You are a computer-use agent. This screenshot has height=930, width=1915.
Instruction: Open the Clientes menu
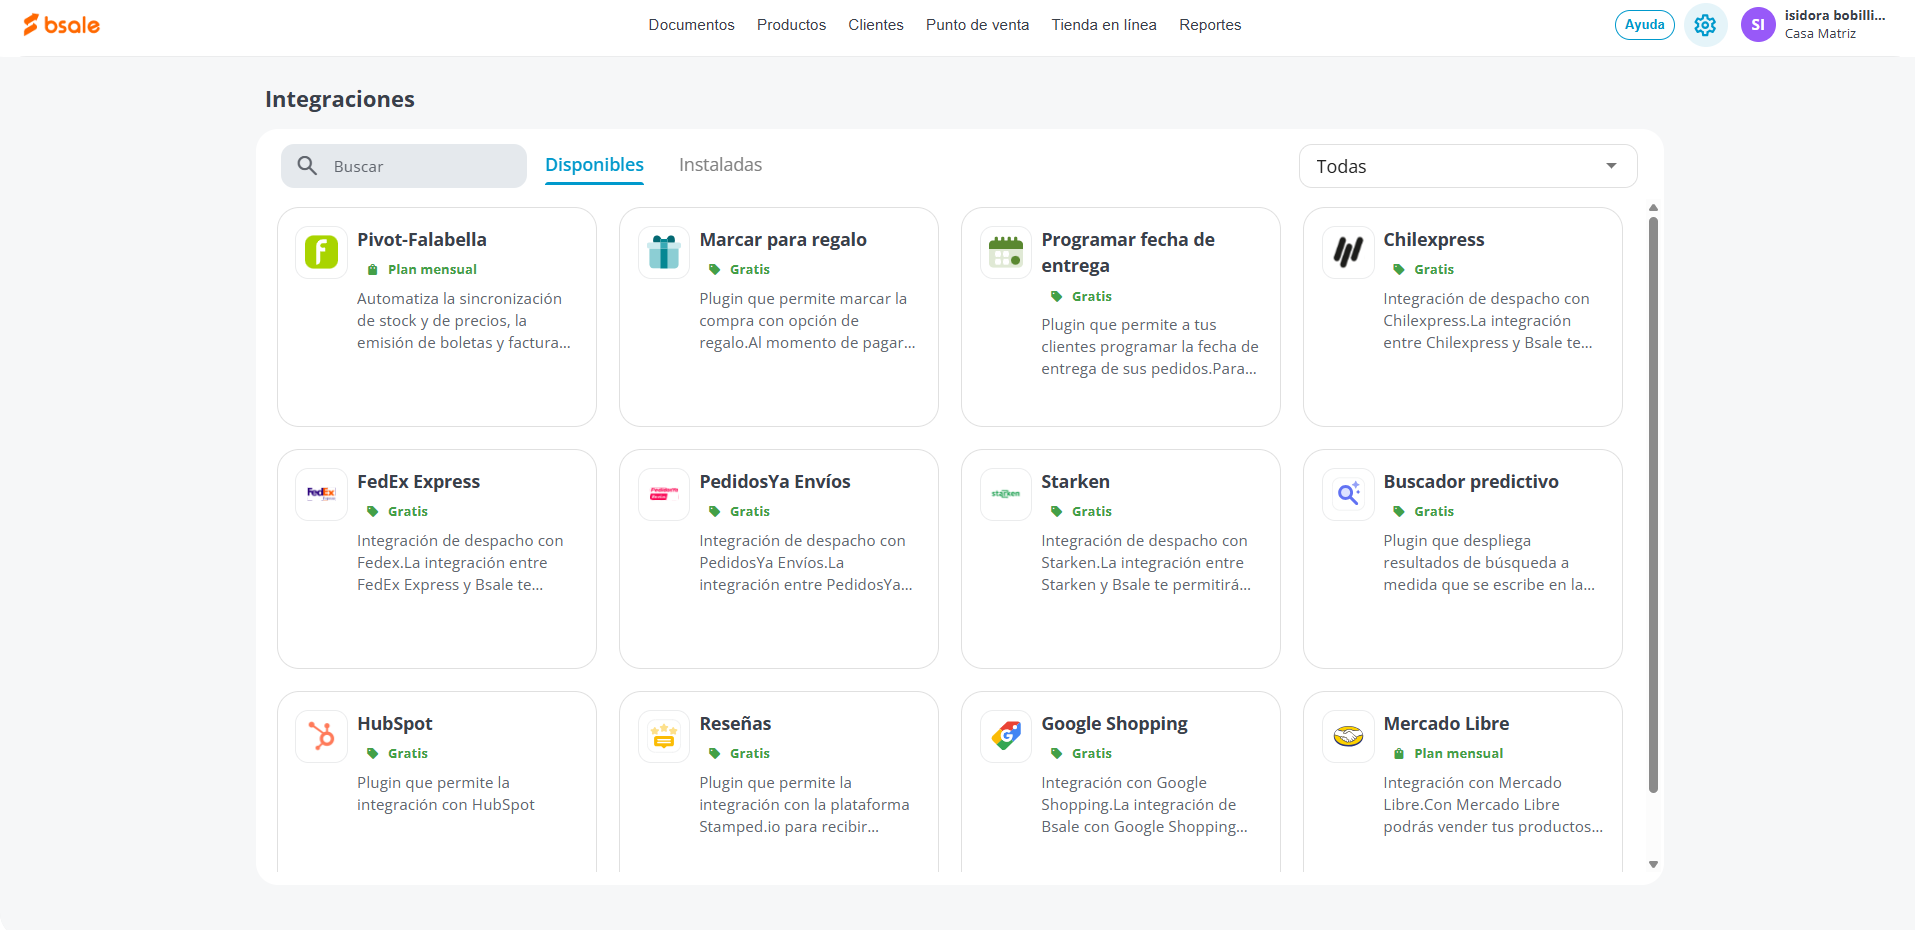[876, 25]
